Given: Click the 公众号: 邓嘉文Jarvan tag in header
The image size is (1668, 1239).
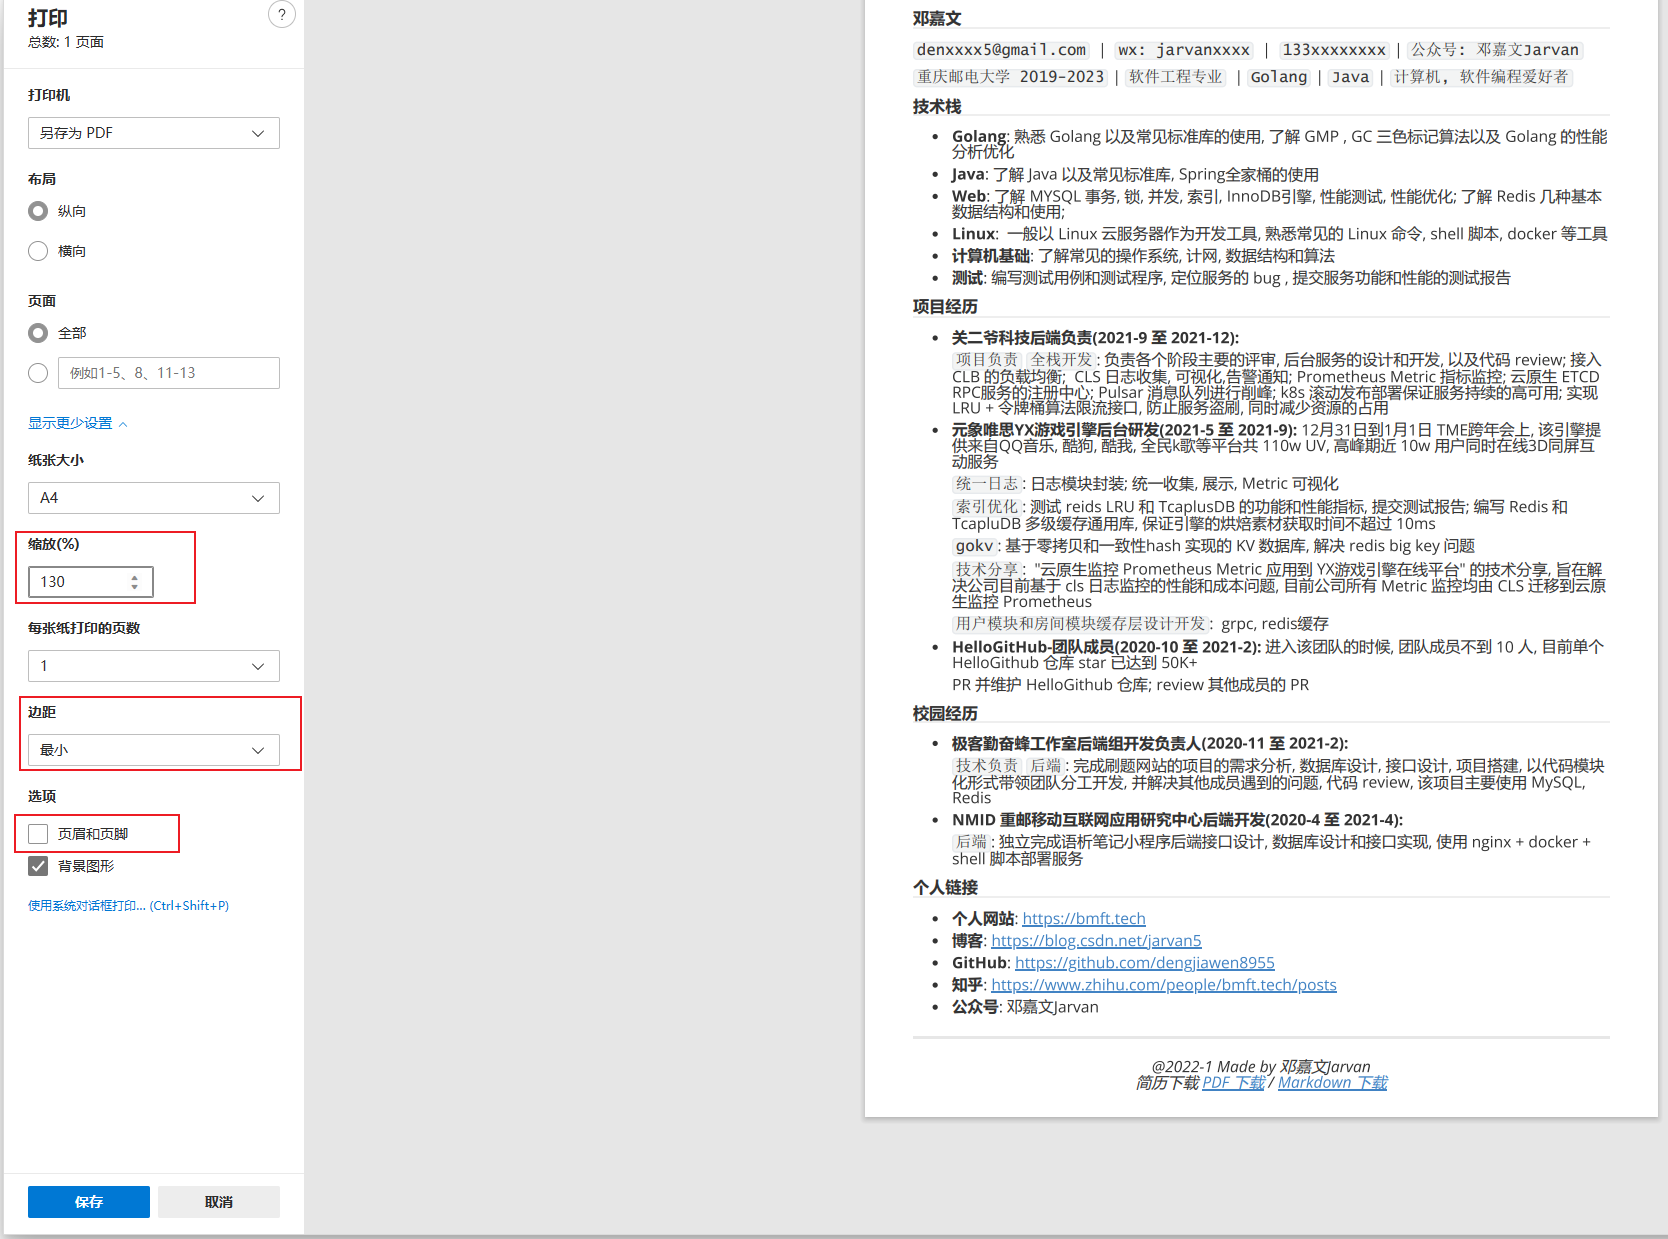Looking at the screenshot, I should tap(1495, 50).
